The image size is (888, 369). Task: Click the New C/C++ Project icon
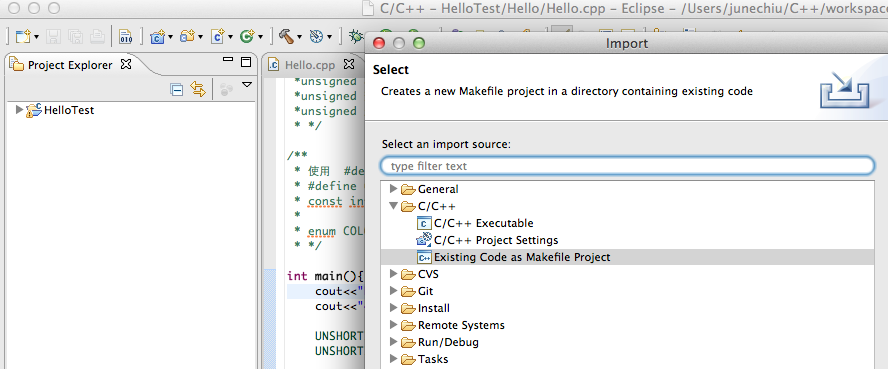[157, 37]
